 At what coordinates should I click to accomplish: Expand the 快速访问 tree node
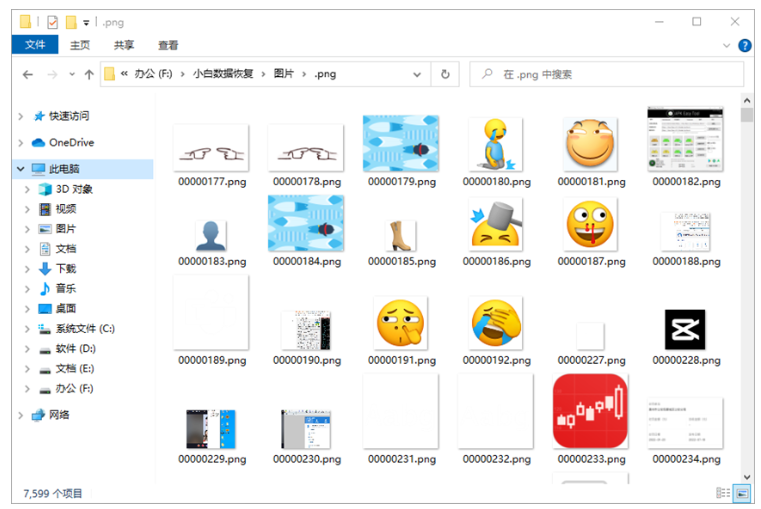(21, 116)
